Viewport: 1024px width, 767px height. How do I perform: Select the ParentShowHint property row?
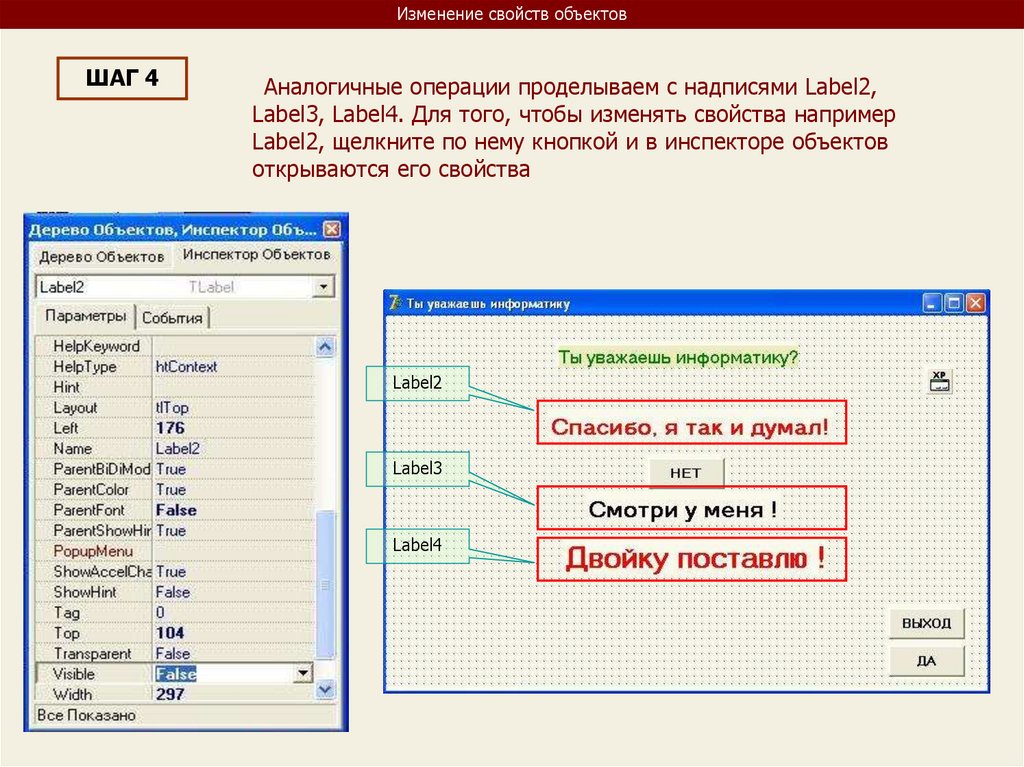[175, 530]
